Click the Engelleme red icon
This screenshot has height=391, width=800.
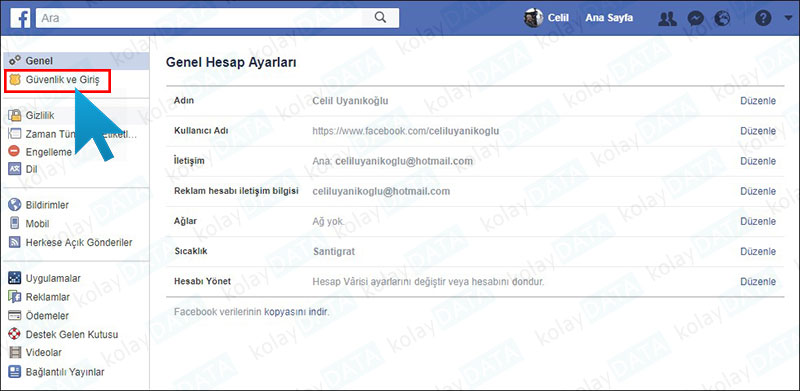pyautogui.click(x=15, y=152)
